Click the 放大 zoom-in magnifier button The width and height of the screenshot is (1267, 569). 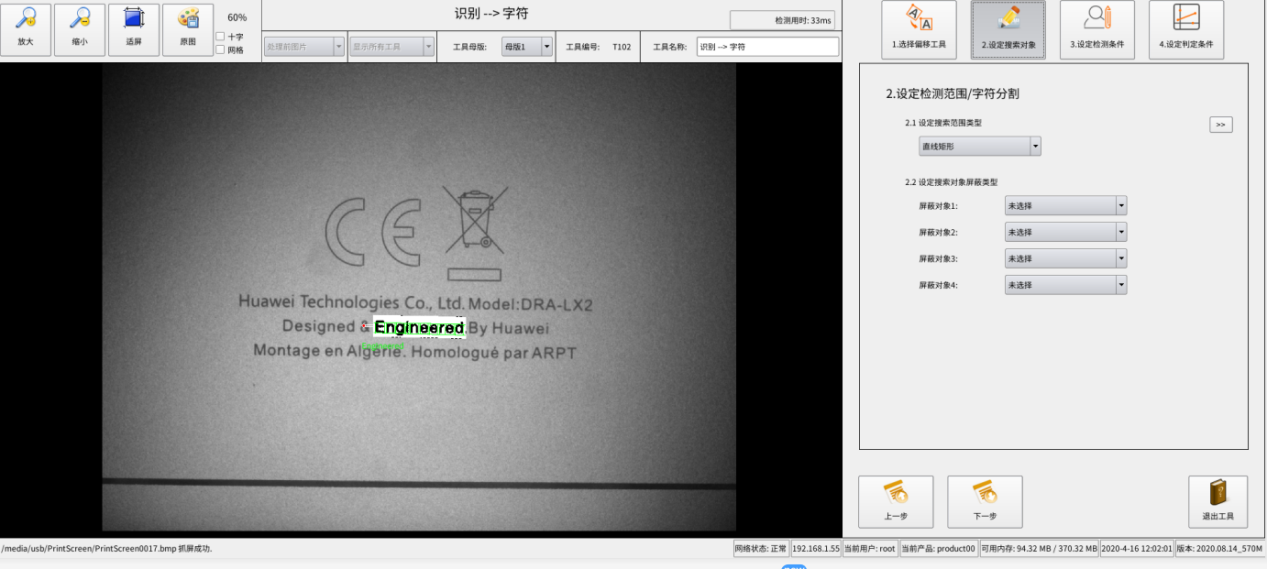pyautogui.click(x=26, y=29)
